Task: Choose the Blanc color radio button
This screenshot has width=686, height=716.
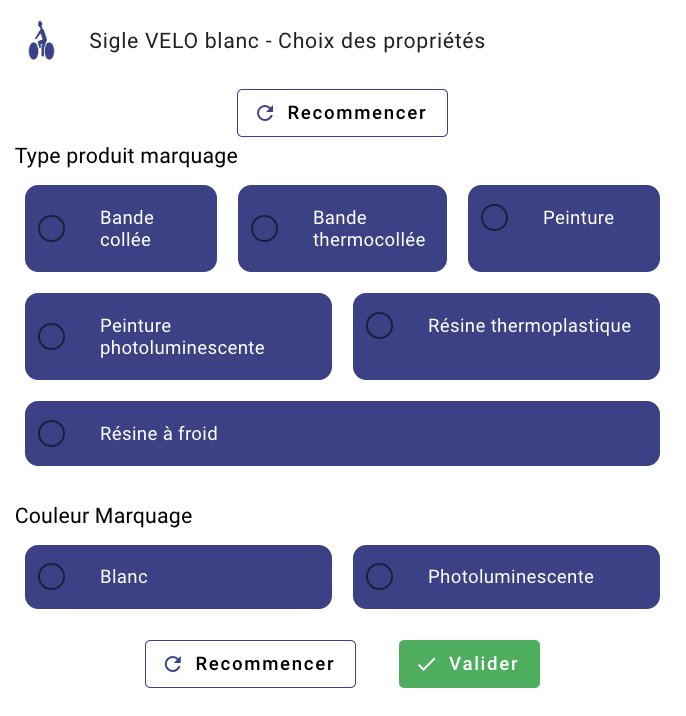Action: coord(51,577)
